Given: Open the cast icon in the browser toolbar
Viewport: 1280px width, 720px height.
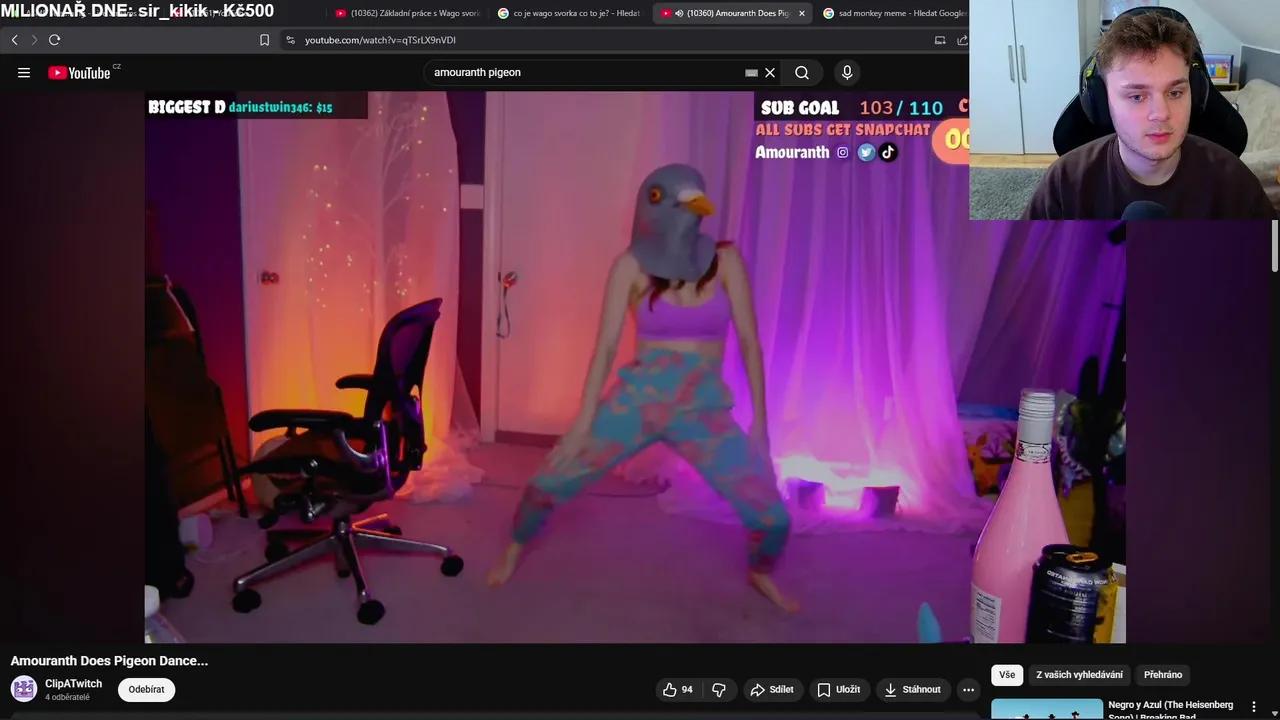Looking at the screenshot, I should (x=939, y=40).
